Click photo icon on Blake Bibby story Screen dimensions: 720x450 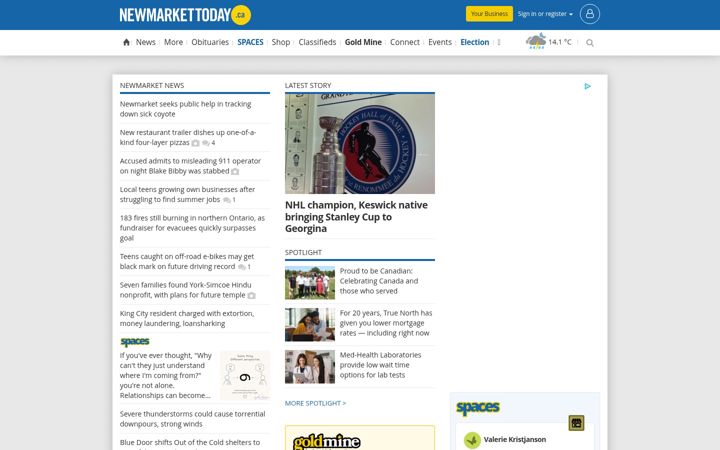coord(235,171)
